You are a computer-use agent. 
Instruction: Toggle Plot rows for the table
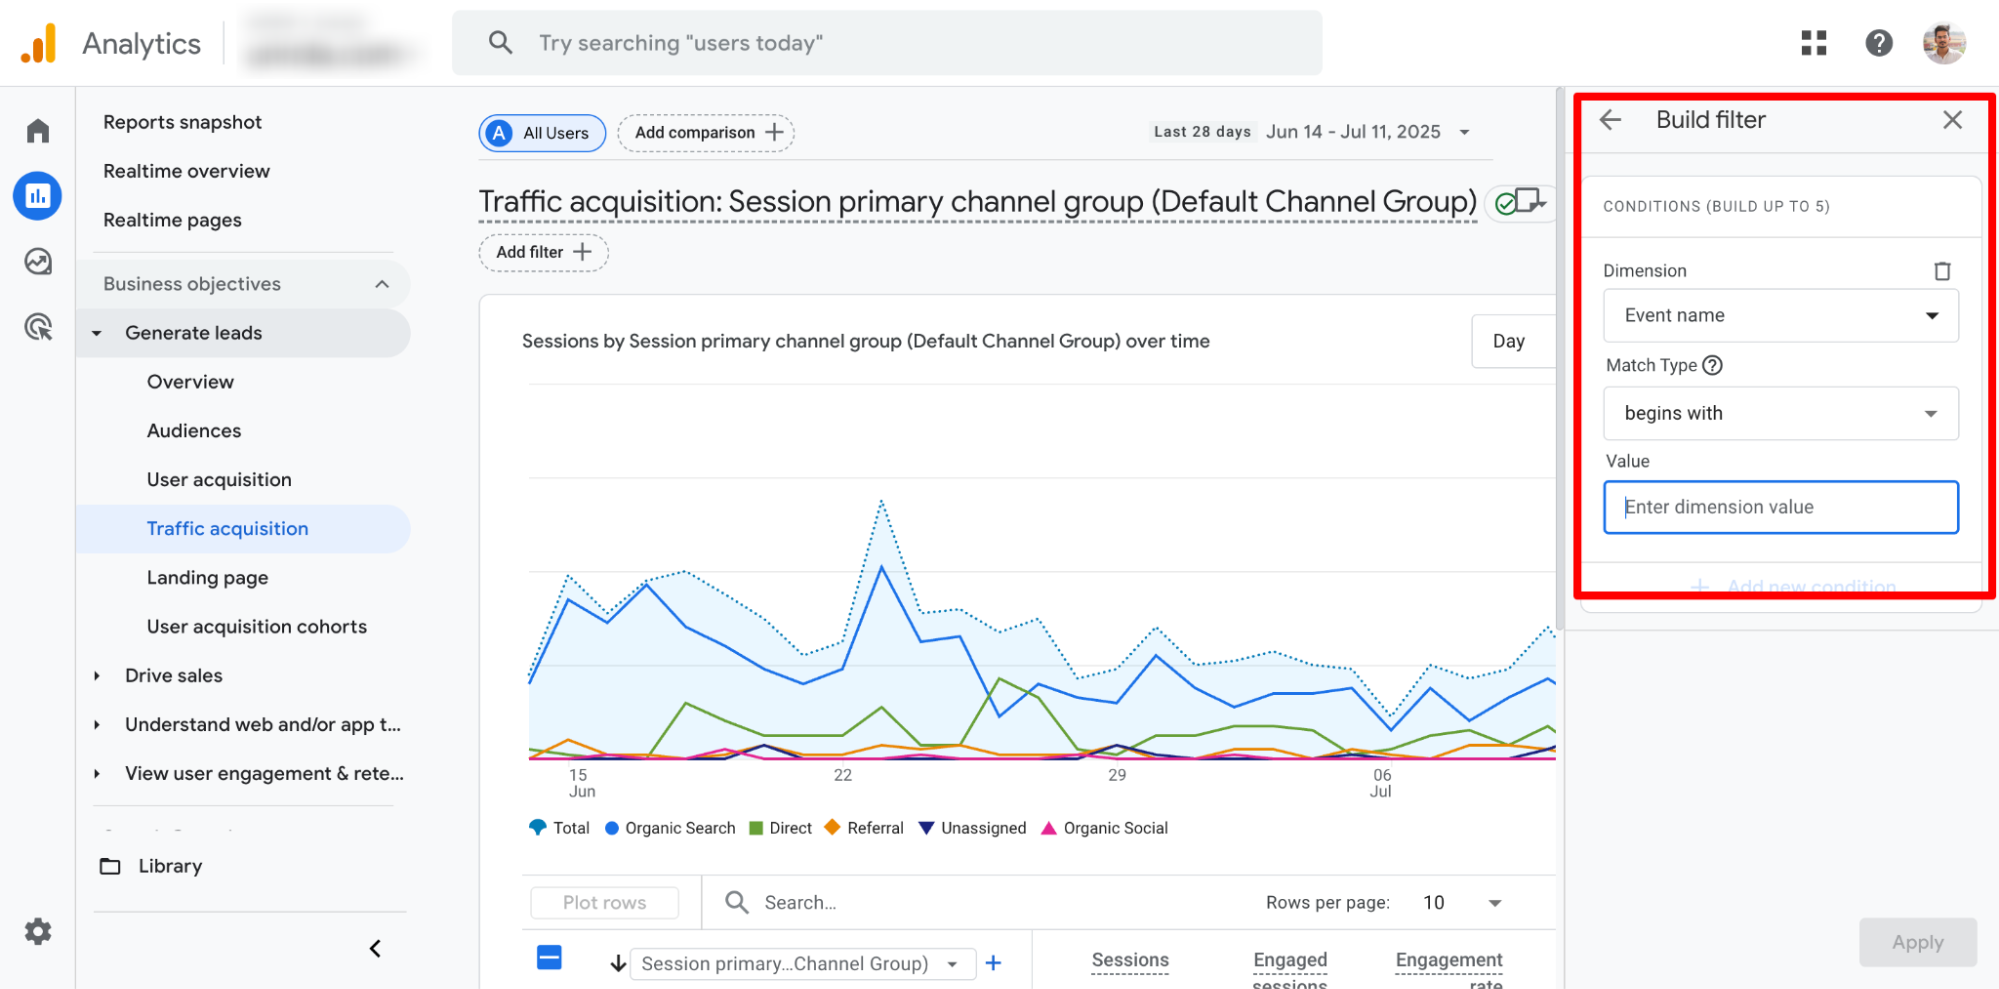604,901
